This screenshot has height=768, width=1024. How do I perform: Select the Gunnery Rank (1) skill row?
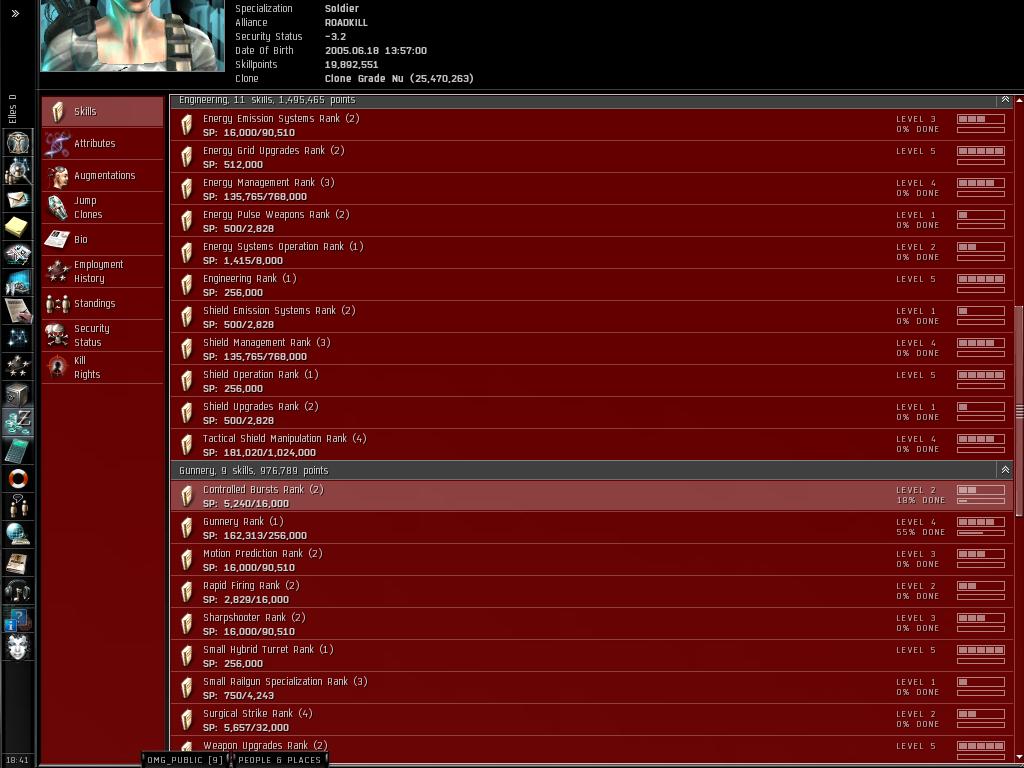coord(592,528)
